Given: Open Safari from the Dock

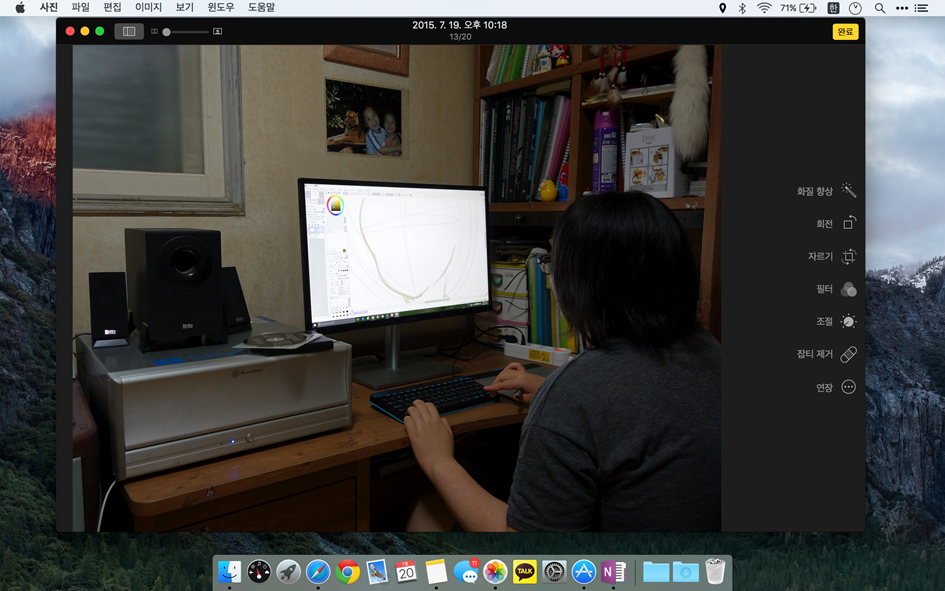Looking at the screenshot, I should (x=318, y=571).
